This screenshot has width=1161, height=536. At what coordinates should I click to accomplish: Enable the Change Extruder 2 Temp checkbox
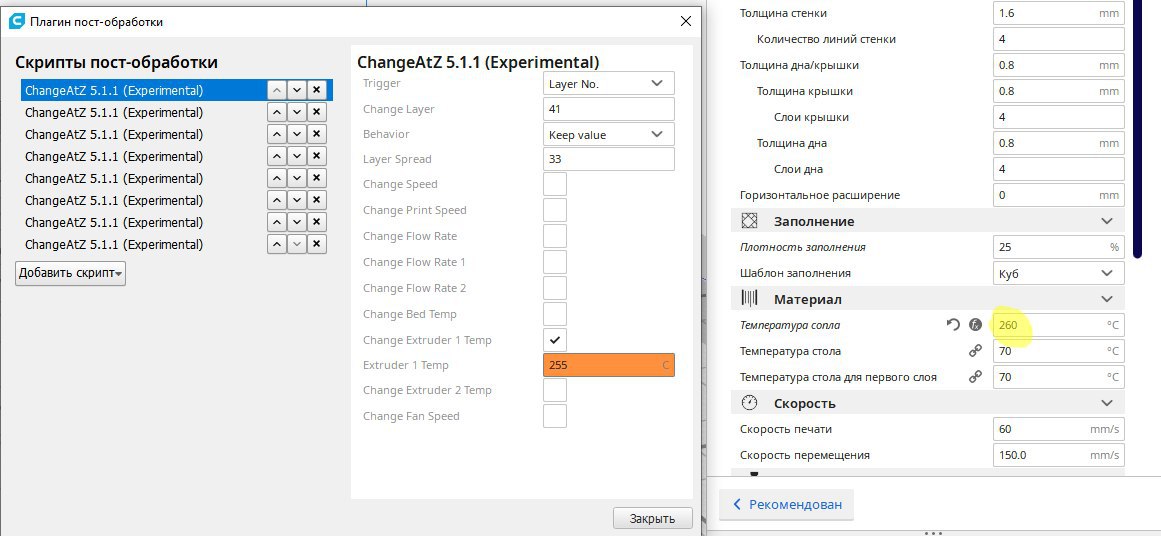click(555, 390)
